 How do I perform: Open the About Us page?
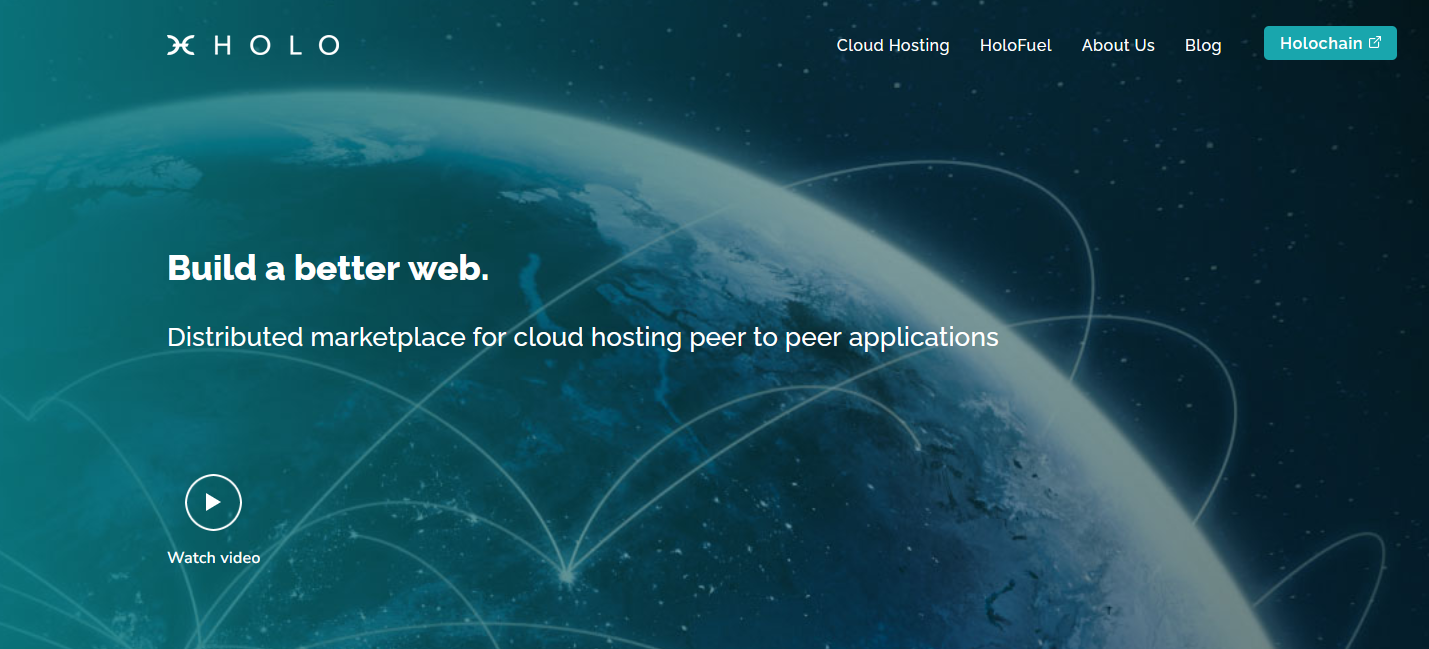coord(1118,45)
